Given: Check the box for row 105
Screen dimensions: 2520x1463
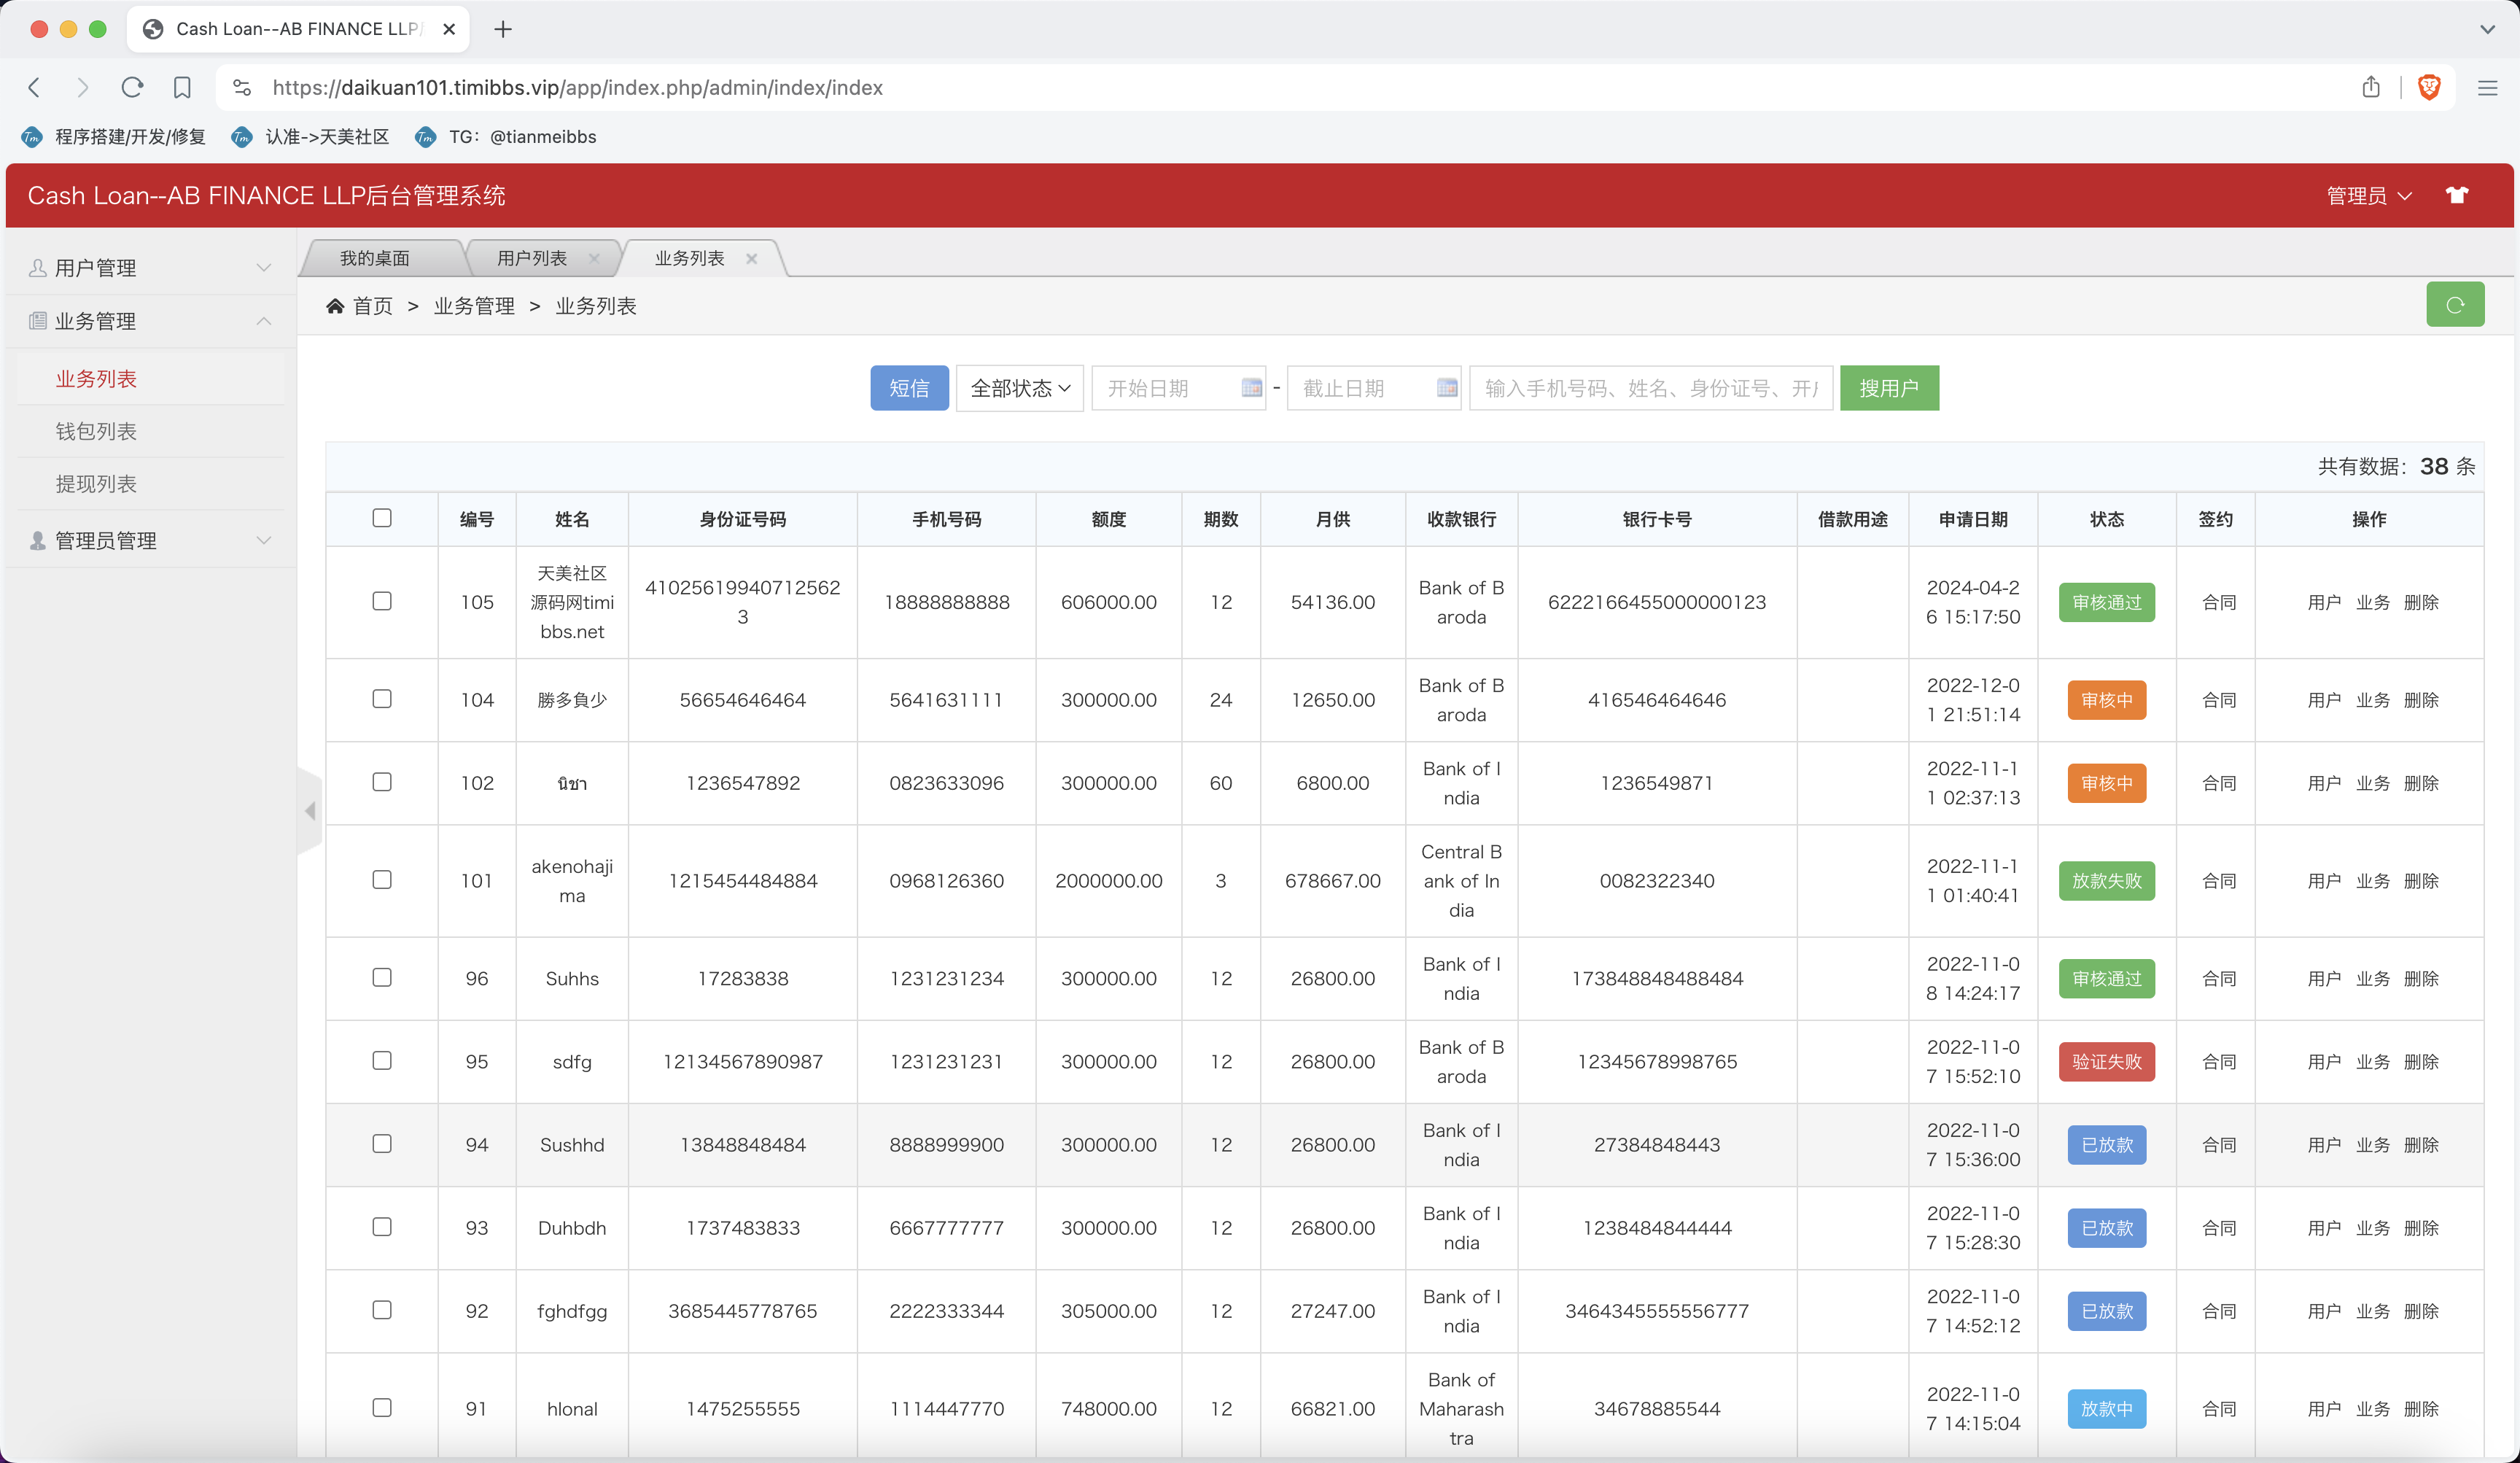Looking at the screenshot, I should click(382, 601).
